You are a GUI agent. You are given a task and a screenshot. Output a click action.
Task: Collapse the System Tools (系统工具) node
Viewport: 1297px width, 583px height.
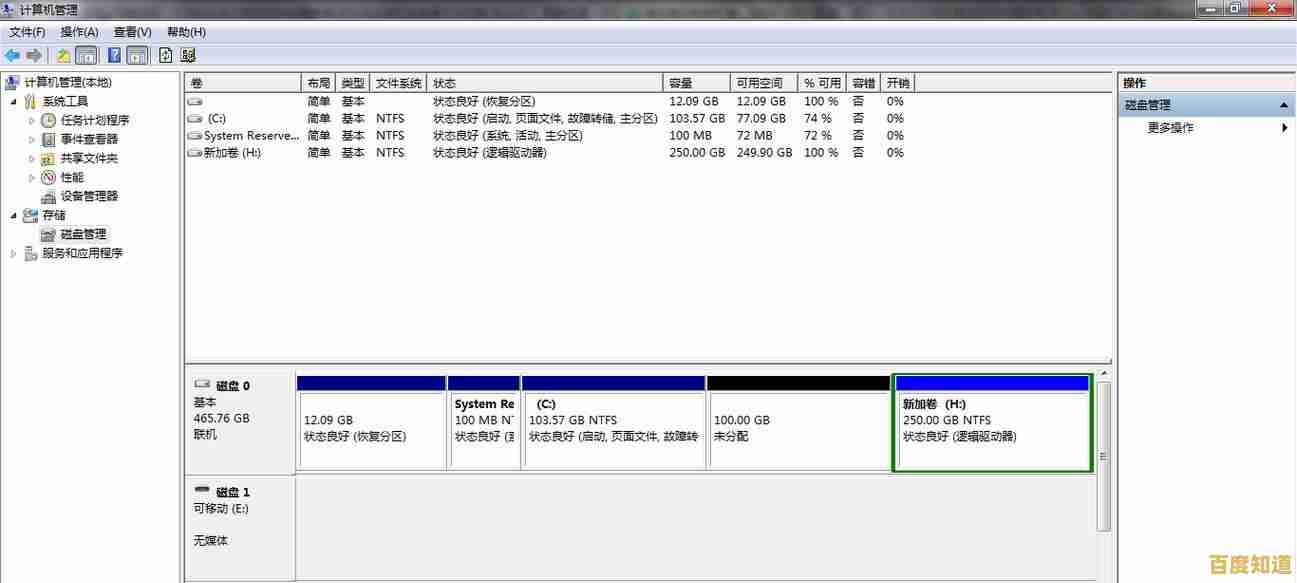[13, 101]
